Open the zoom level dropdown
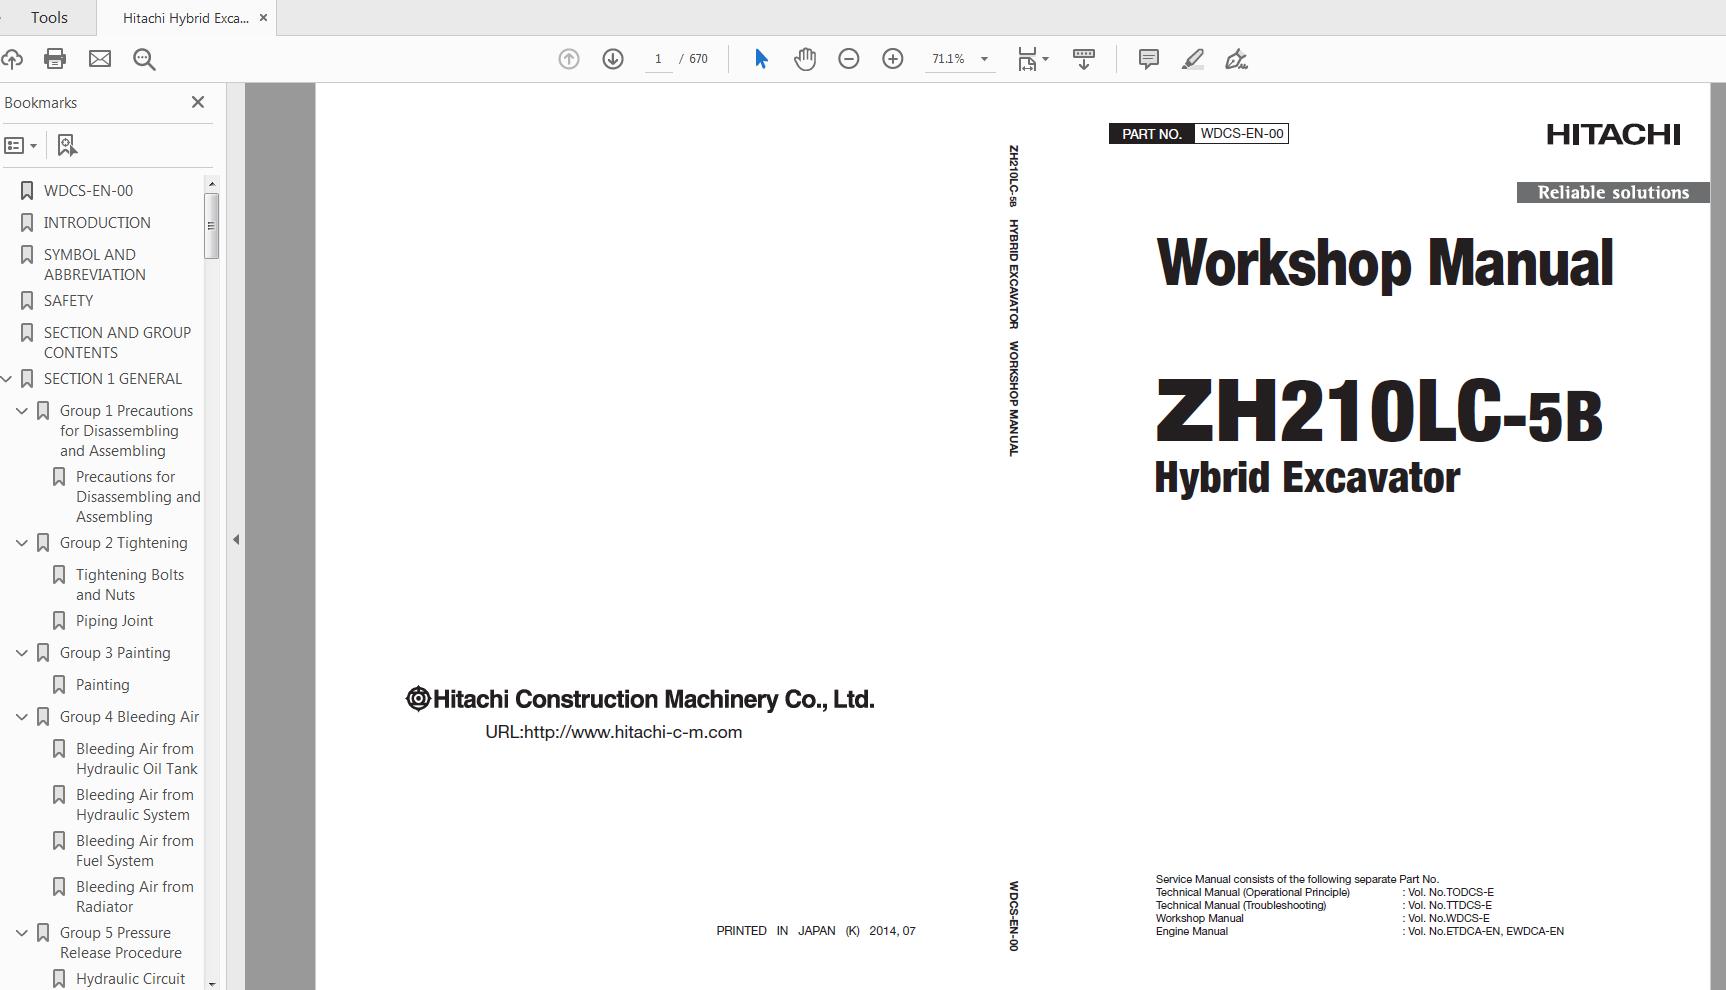The width and height of the screenshot is (1726, 990). pyautogui.click(x=984, y=59)
